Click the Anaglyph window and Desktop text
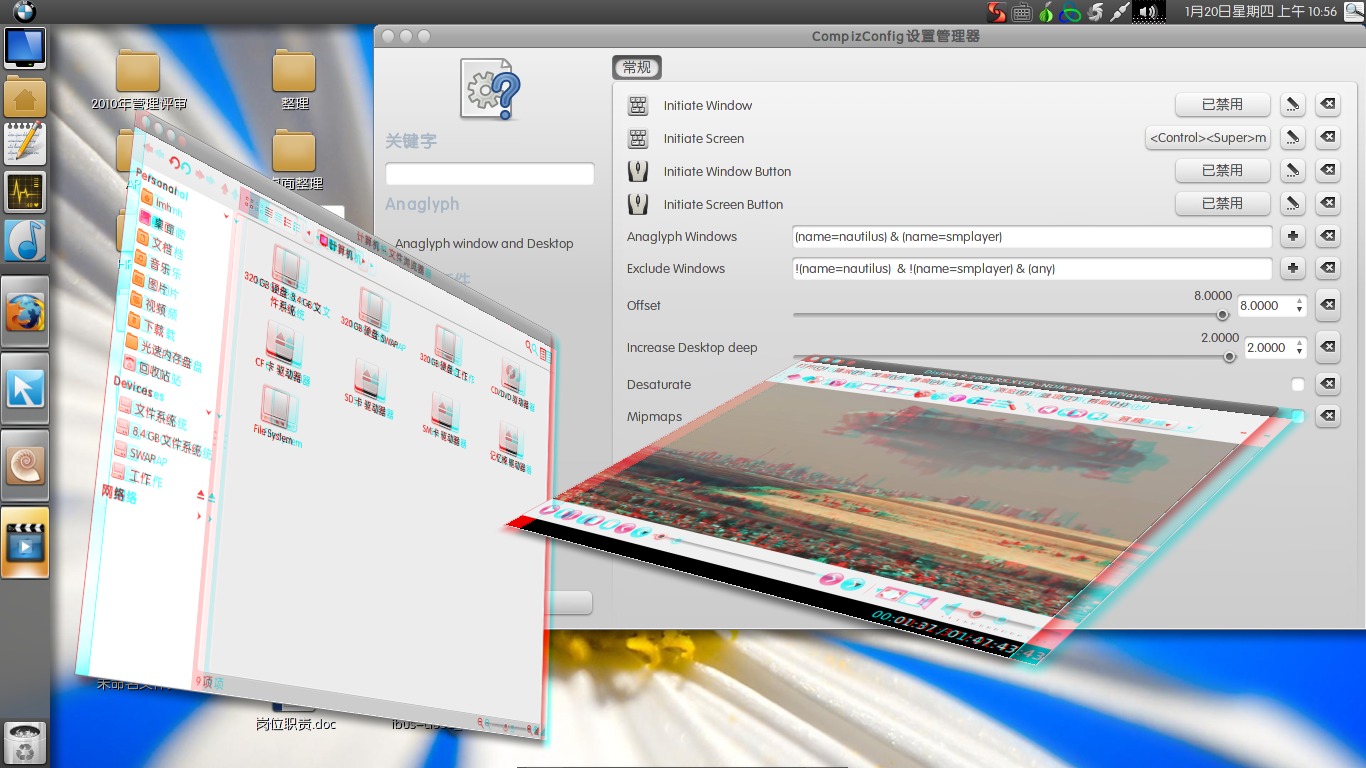The width and height of the screenshot is (1366, 768). [x=484, y=243]
